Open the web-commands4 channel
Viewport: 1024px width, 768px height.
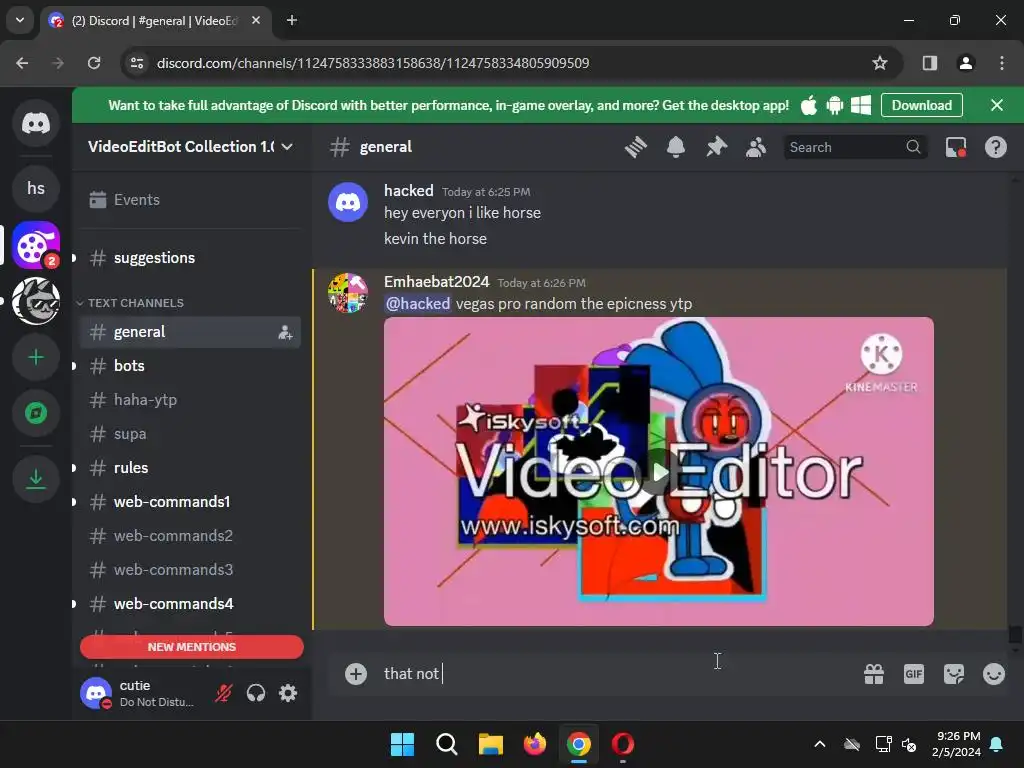click(189, 604)
